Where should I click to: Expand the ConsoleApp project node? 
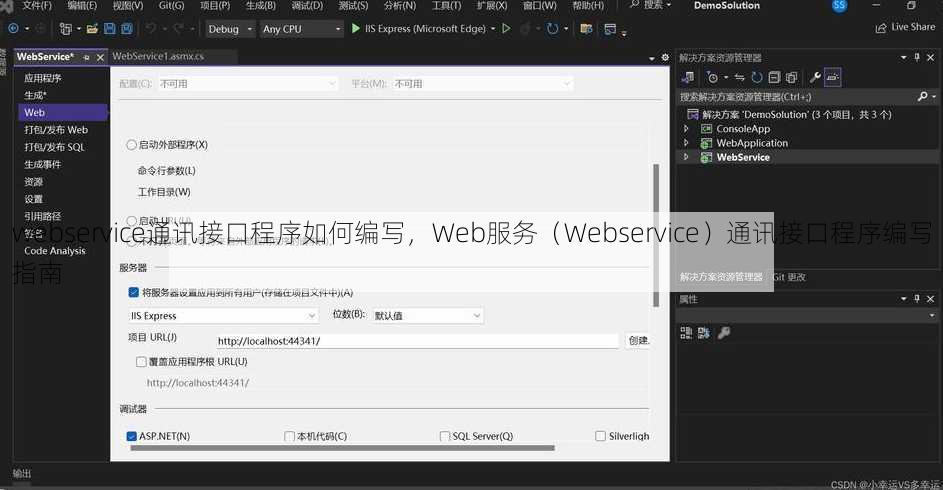coord(686,129)
